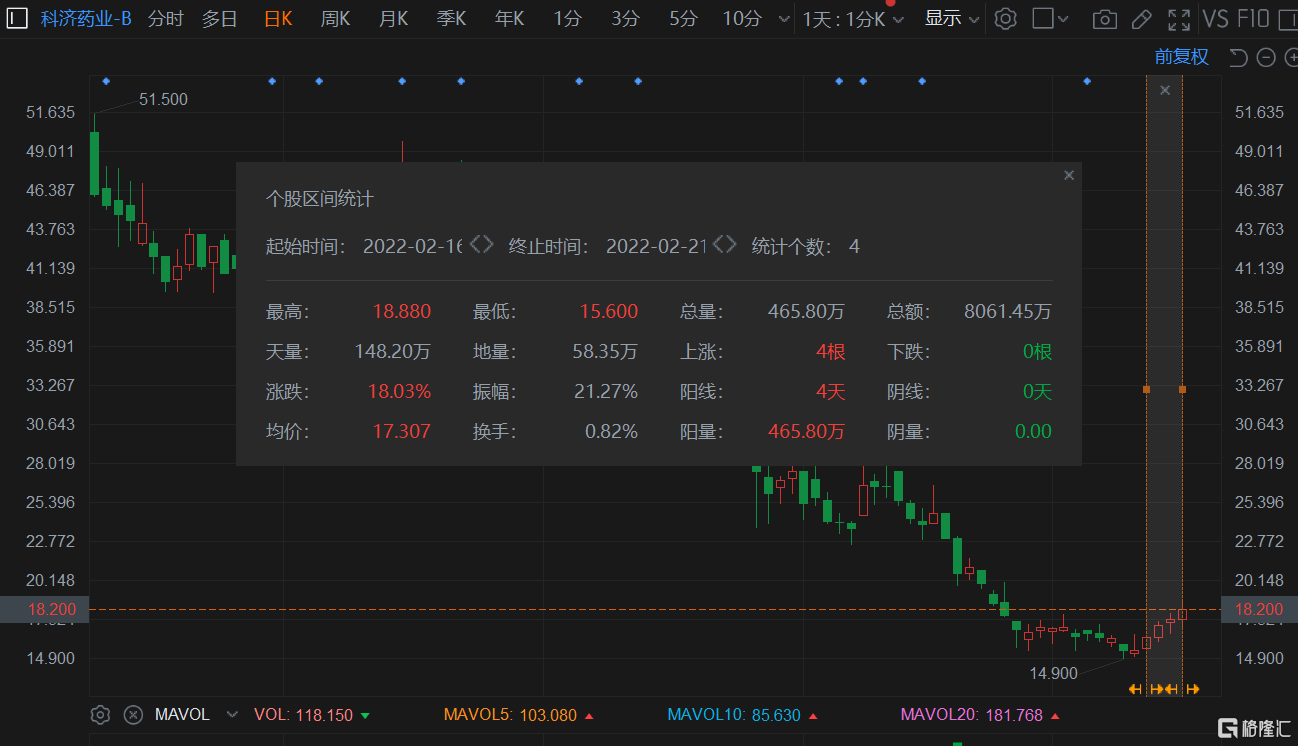Click the 起始时间 date field
This screenshot has width=1298, height=746.
click(x=412, y=246)
